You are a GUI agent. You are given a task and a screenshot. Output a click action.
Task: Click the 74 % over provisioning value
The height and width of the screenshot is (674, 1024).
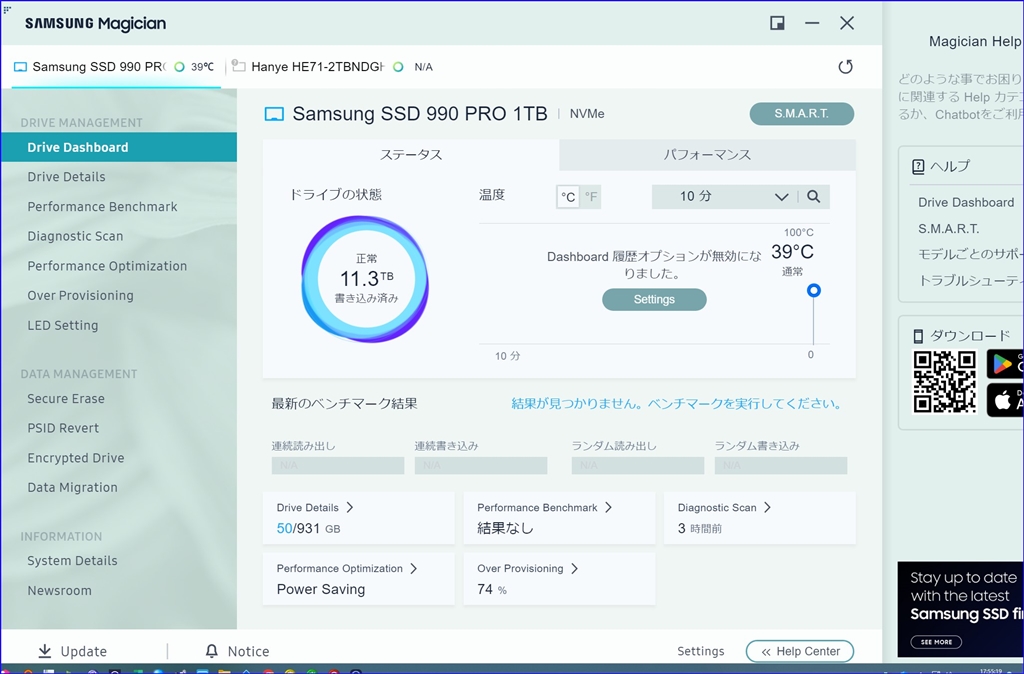[x=492, y=590]
